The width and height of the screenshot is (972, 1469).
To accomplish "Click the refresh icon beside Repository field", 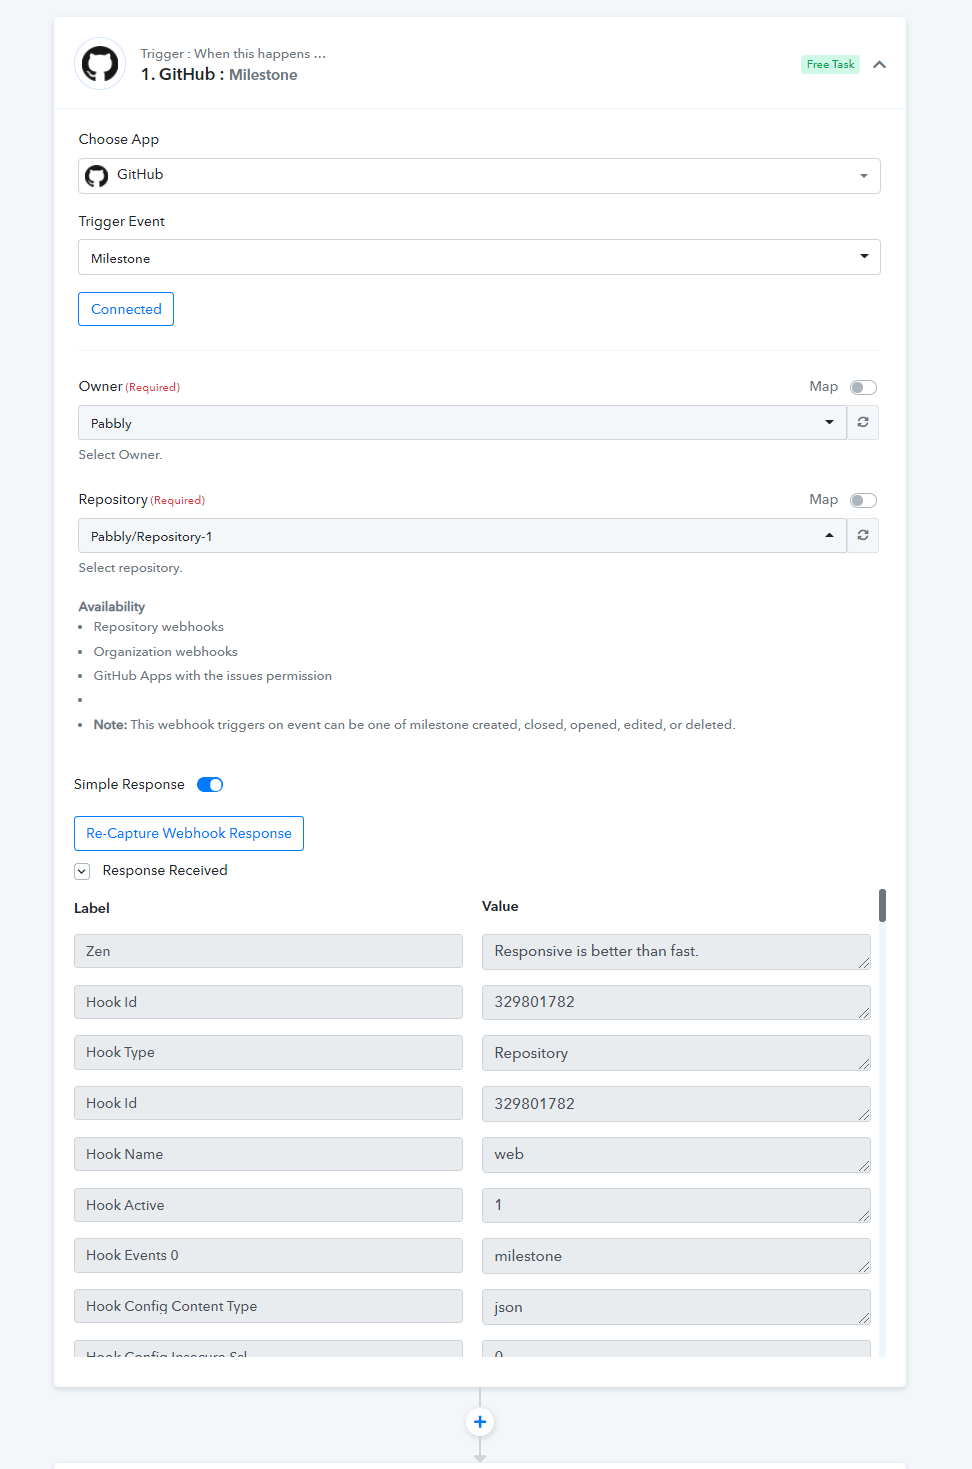I will (863, 535).
